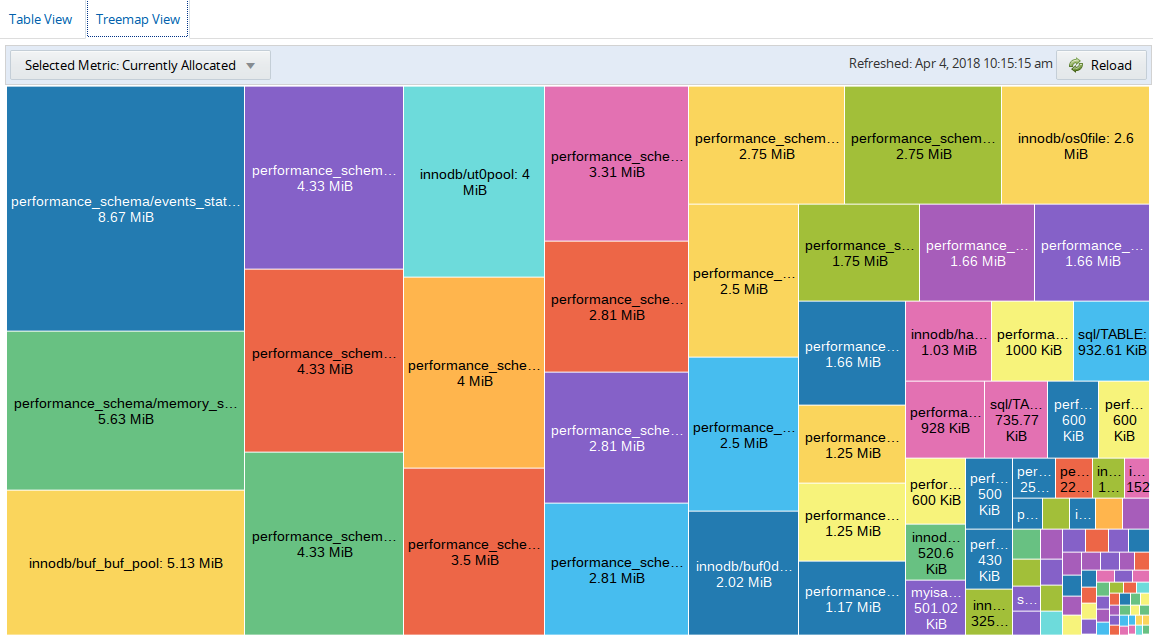This screenshot has width=1153, height=637.
Task: Click the blue 500 KiB block
Action: [x=989, y=494]
